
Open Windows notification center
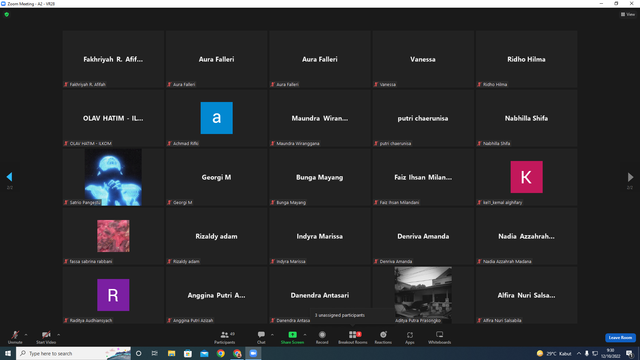pyautogui.click(x=630, y=353)
